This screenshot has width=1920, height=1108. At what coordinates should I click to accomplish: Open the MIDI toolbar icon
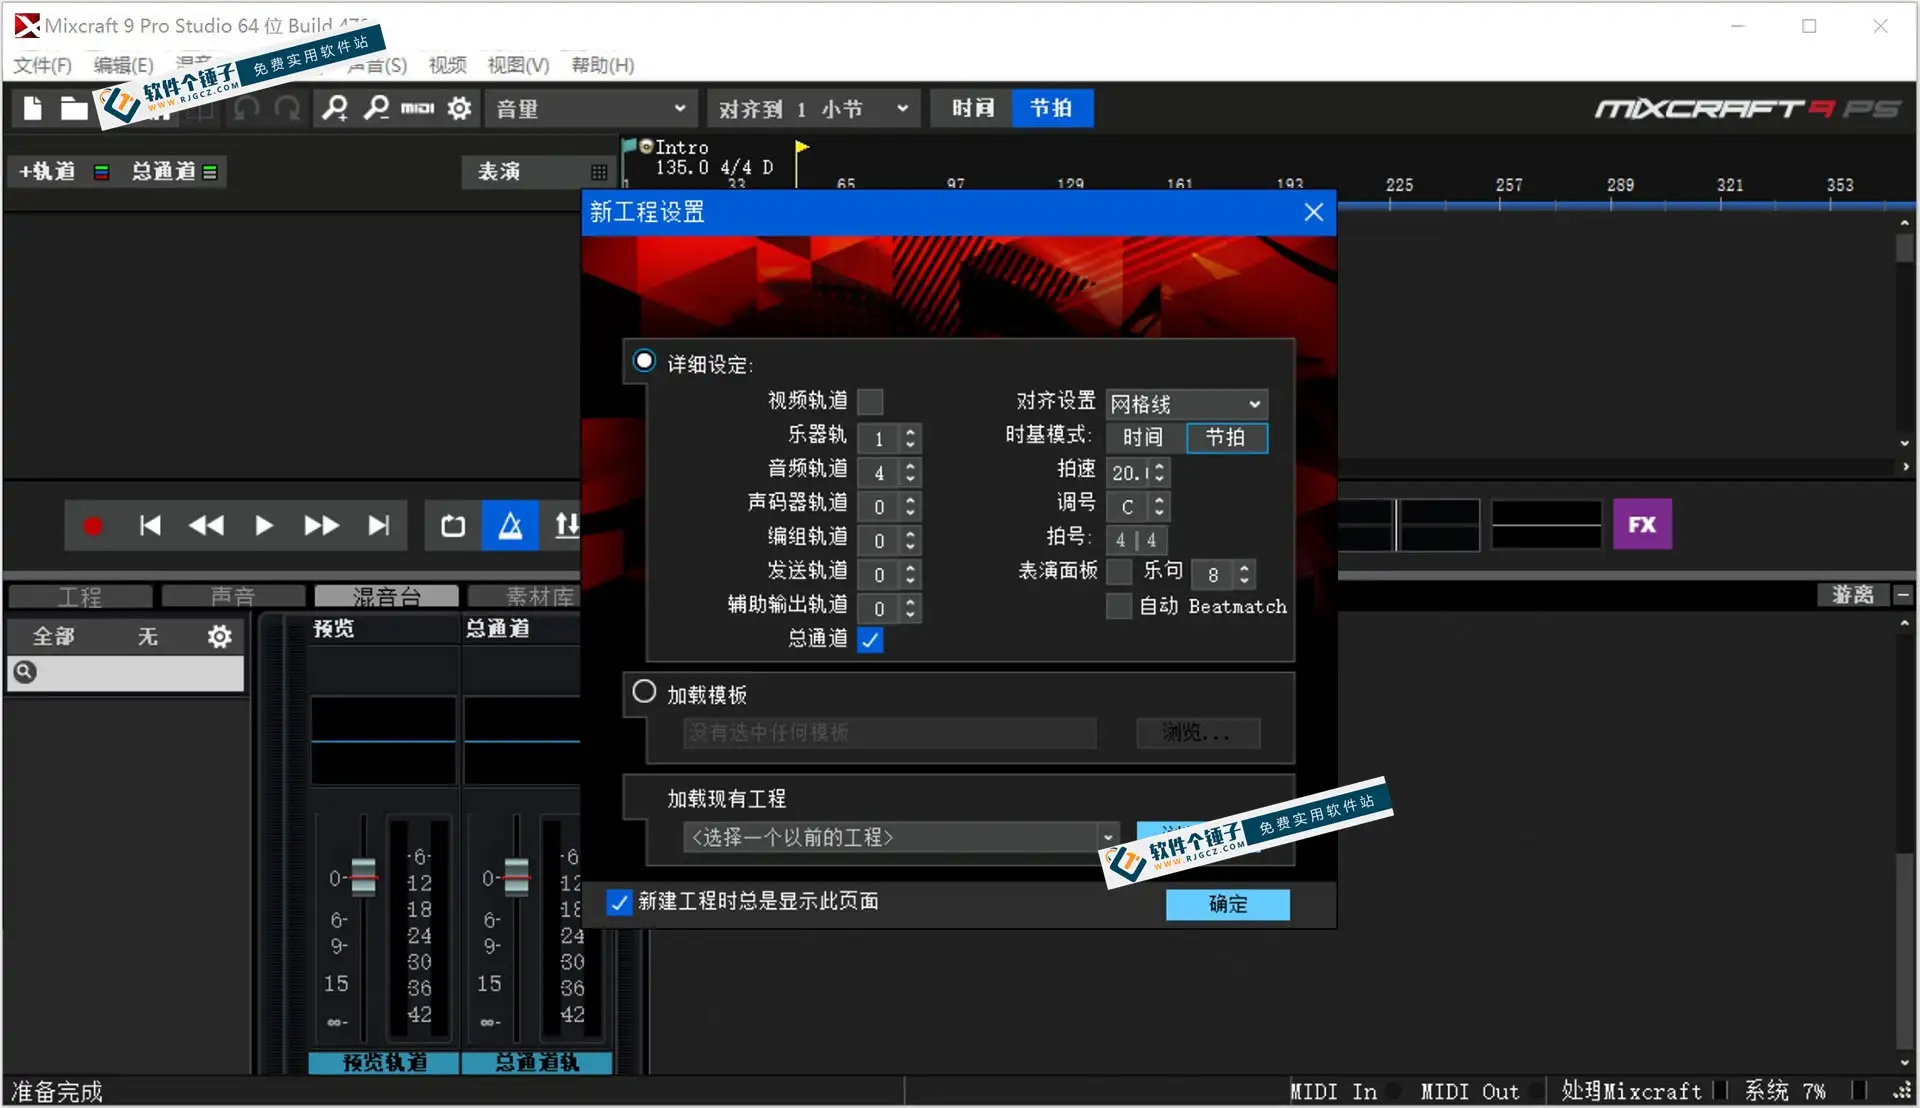[419, 108]
